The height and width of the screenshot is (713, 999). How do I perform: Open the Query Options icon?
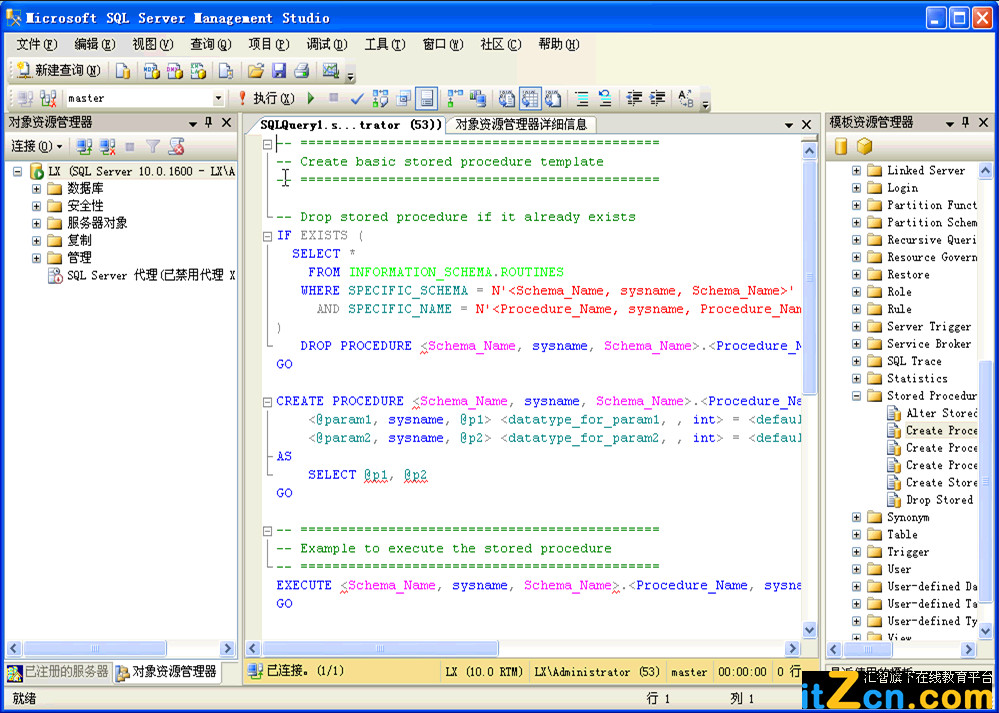403,98
